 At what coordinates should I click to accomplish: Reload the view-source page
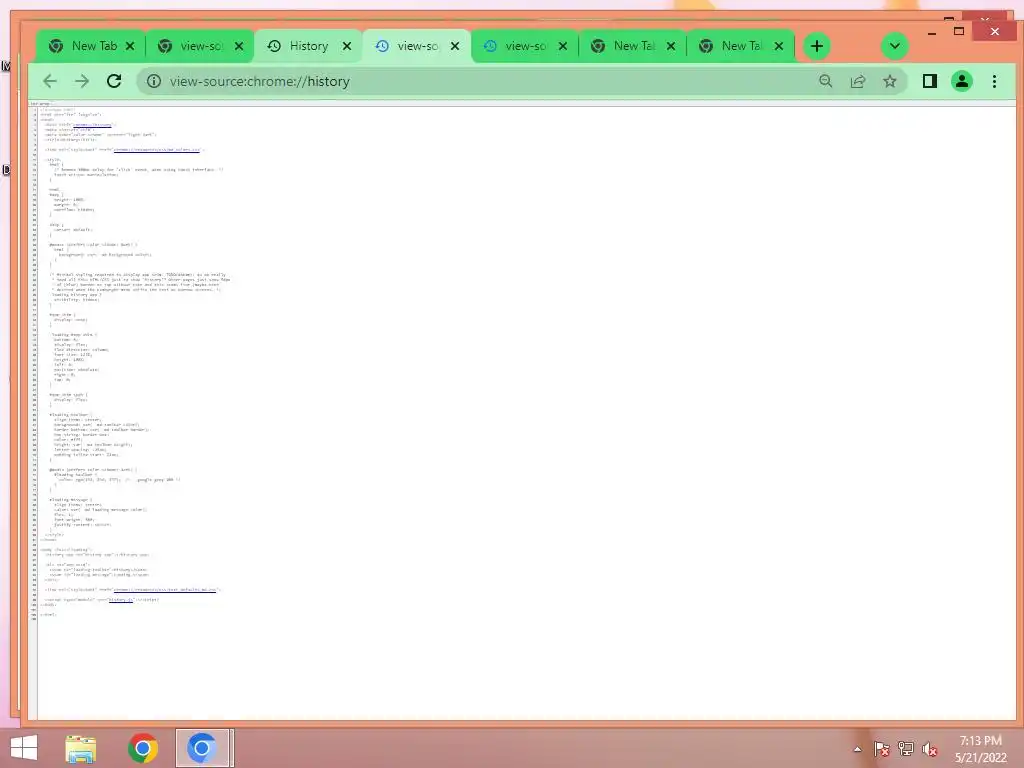coord(114,81)
